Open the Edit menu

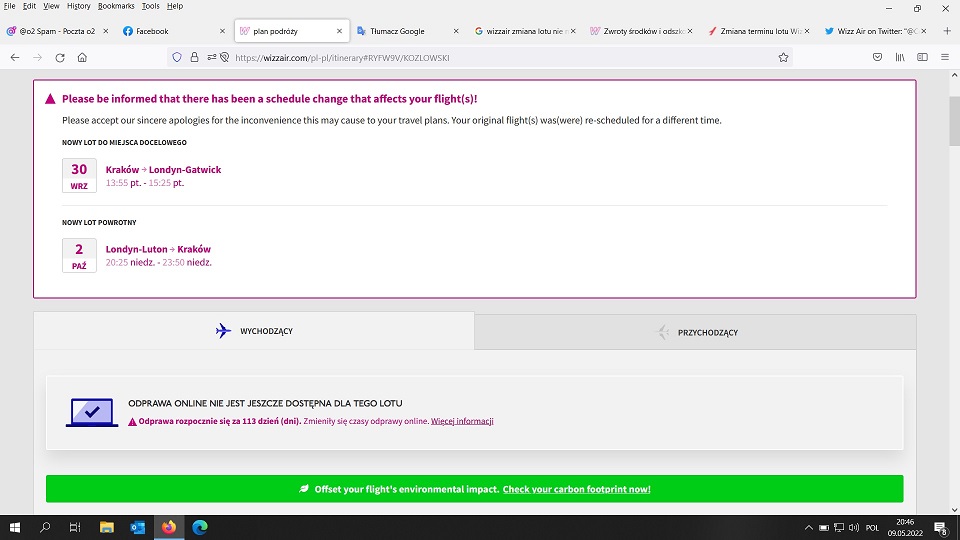[29, 6]
